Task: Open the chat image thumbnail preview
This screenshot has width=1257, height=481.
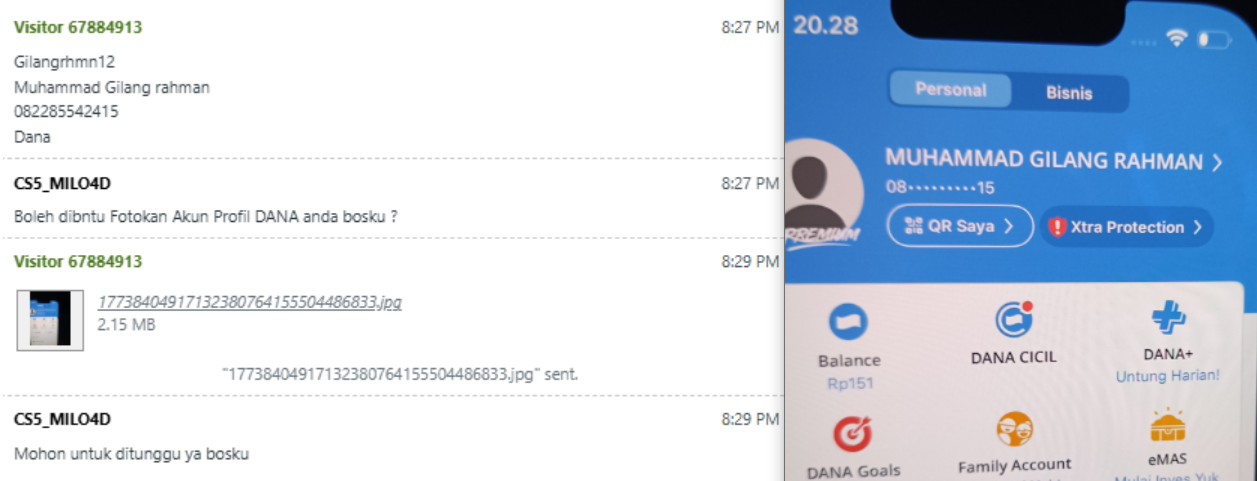Action: (x=50, y=320)
